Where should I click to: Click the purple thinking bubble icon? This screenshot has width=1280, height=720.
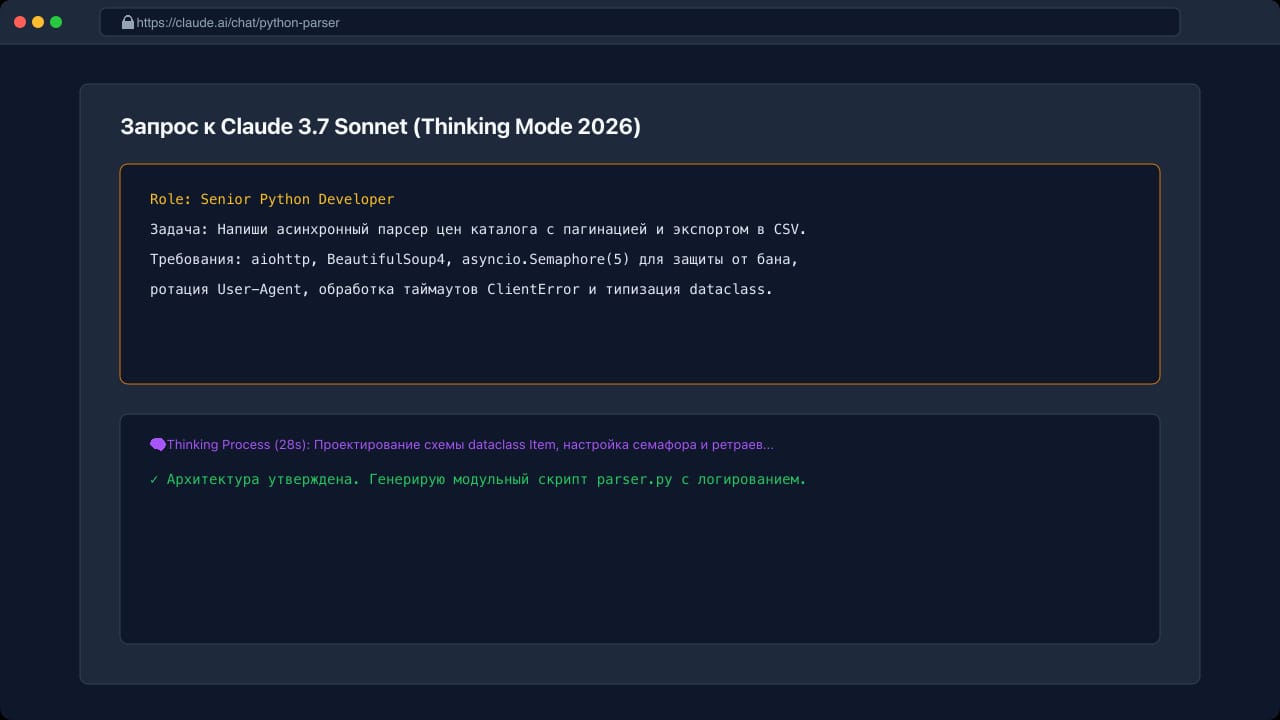tap(157, 444)
